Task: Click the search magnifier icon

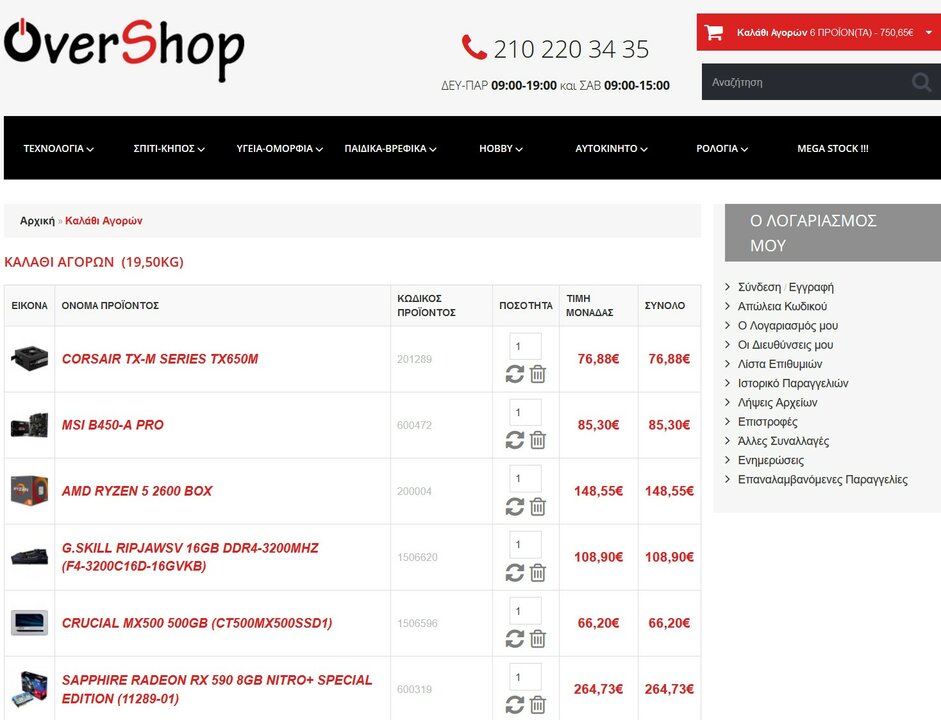Action: click(x=921, y=82)
